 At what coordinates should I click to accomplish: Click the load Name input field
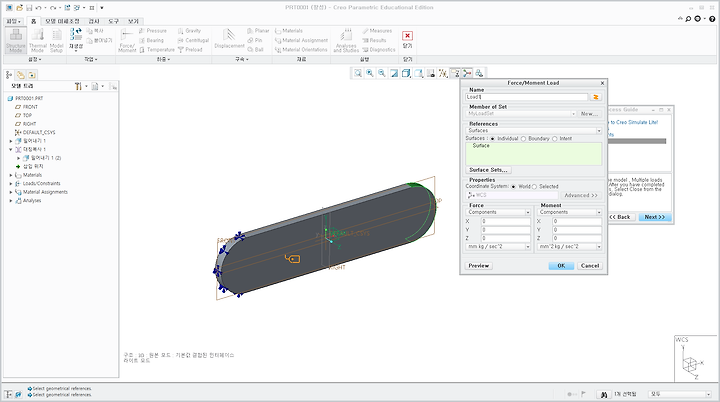click(x=527, y=97)
